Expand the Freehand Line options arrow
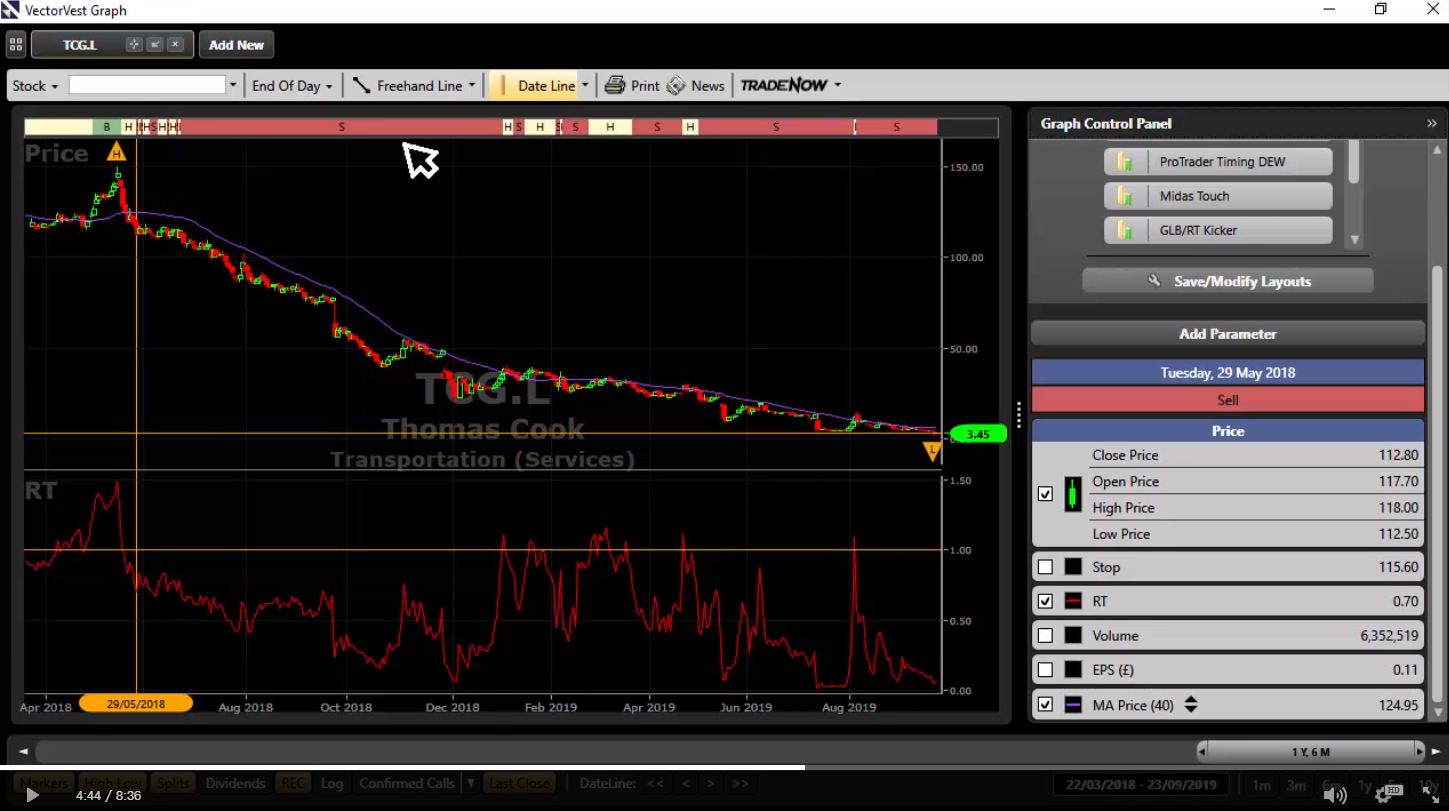 tap(472, 86)
